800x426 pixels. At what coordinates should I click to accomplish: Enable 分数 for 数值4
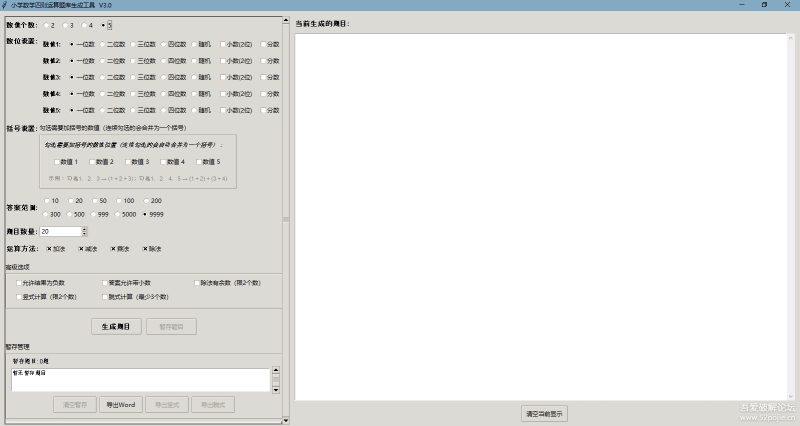tap(270, 94)
